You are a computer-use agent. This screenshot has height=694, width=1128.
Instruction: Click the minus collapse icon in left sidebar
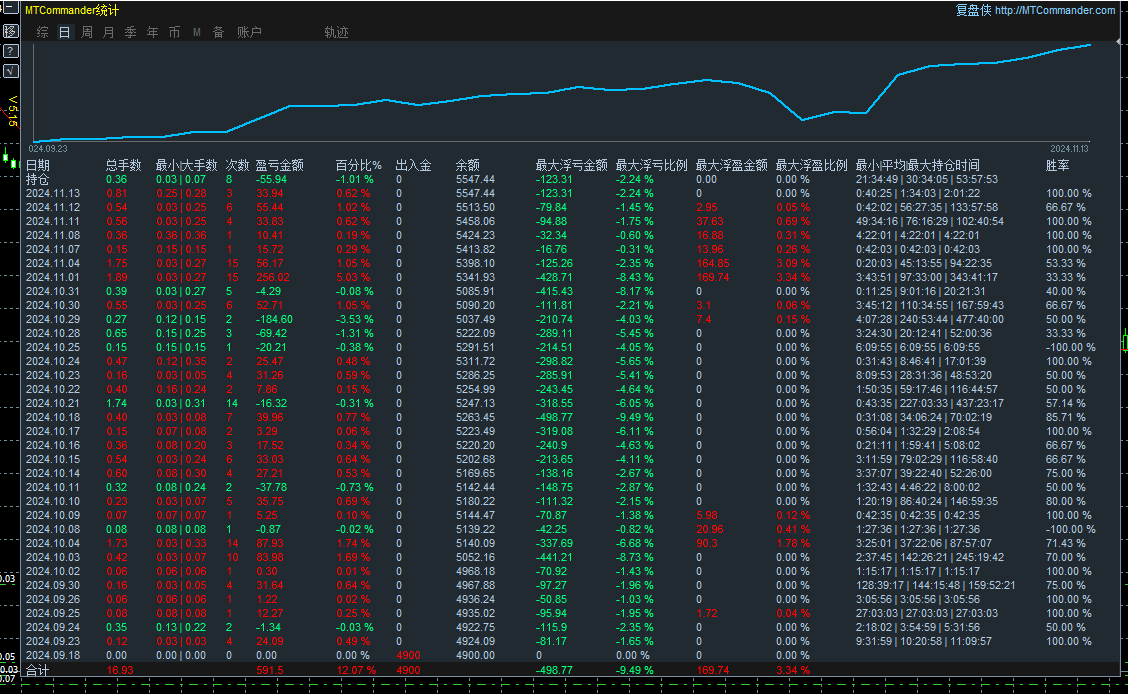[11, 9]
